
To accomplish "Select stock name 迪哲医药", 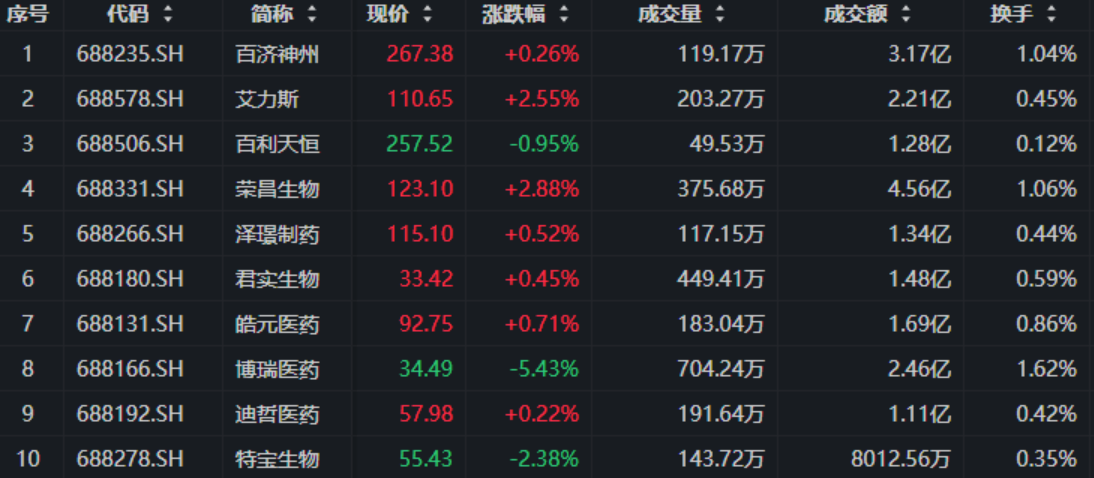I will tap(277, 414).
